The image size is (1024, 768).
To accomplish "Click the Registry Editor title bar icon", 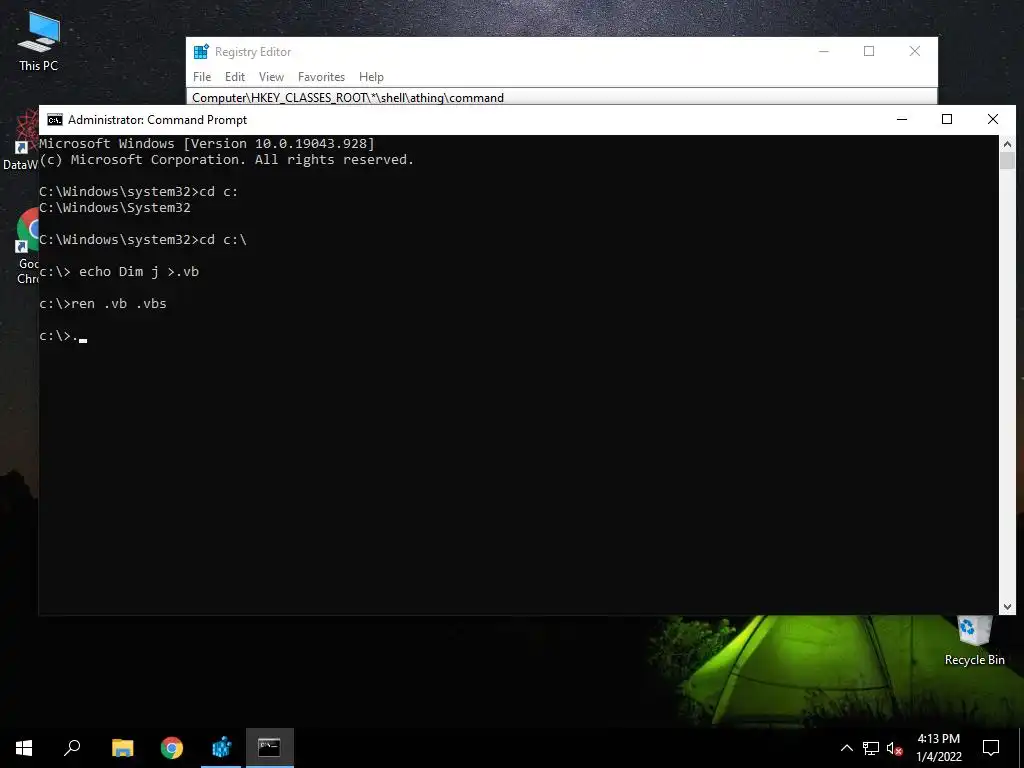I will (201, 52).
